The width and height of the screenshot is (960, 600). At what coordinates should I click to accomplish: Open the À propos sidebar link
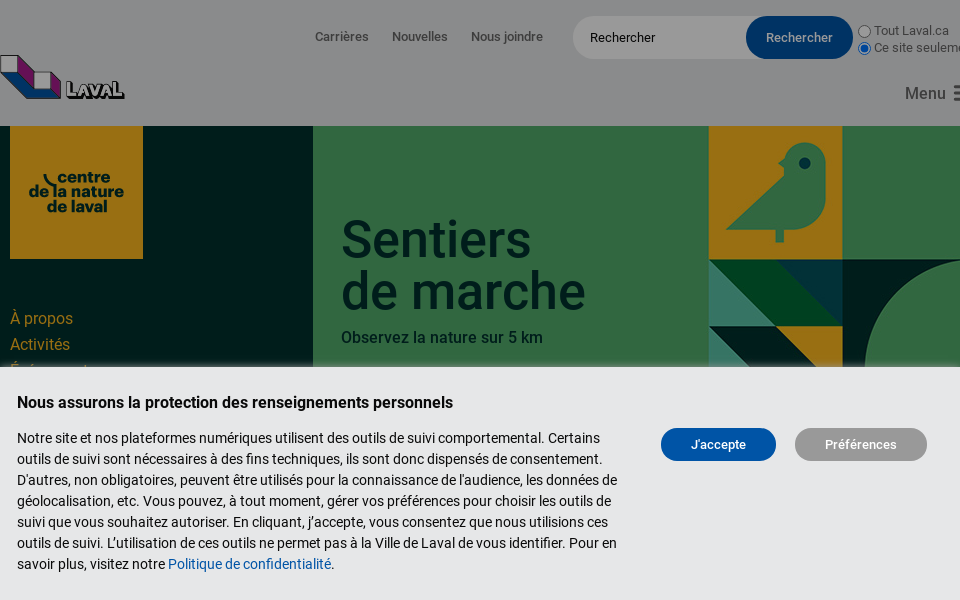tap(42, 318)
